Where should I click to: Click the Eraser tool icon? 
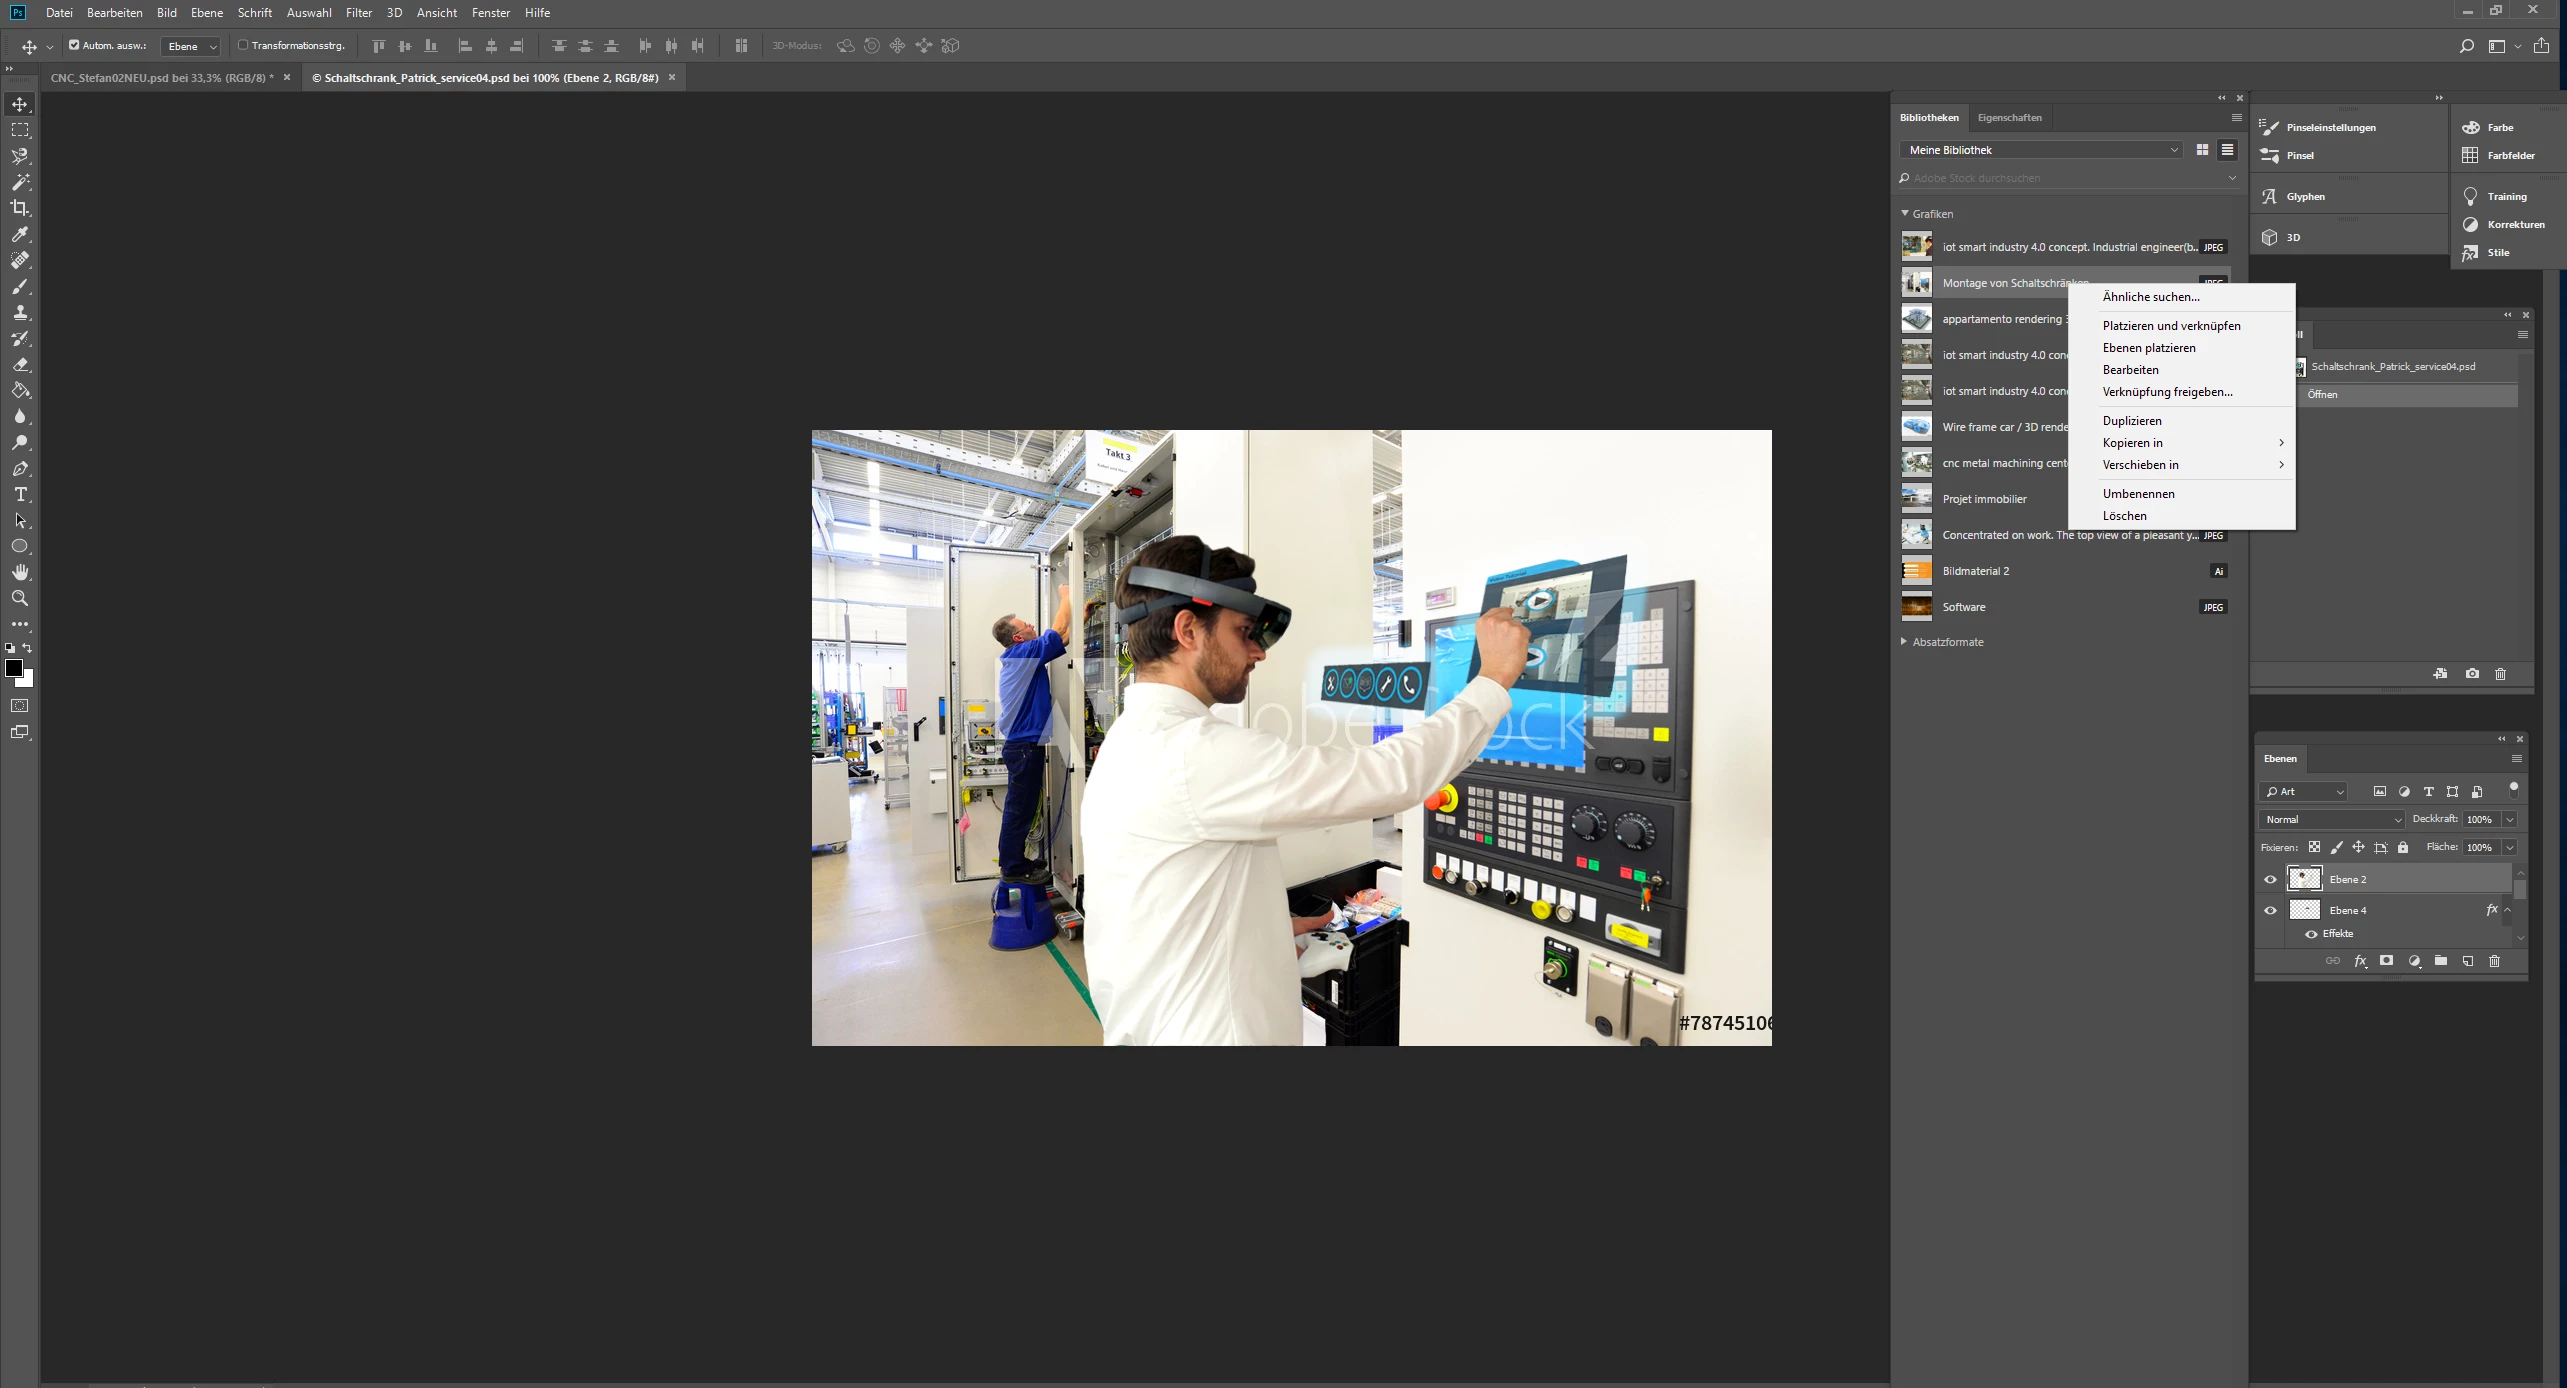(20, 365)
